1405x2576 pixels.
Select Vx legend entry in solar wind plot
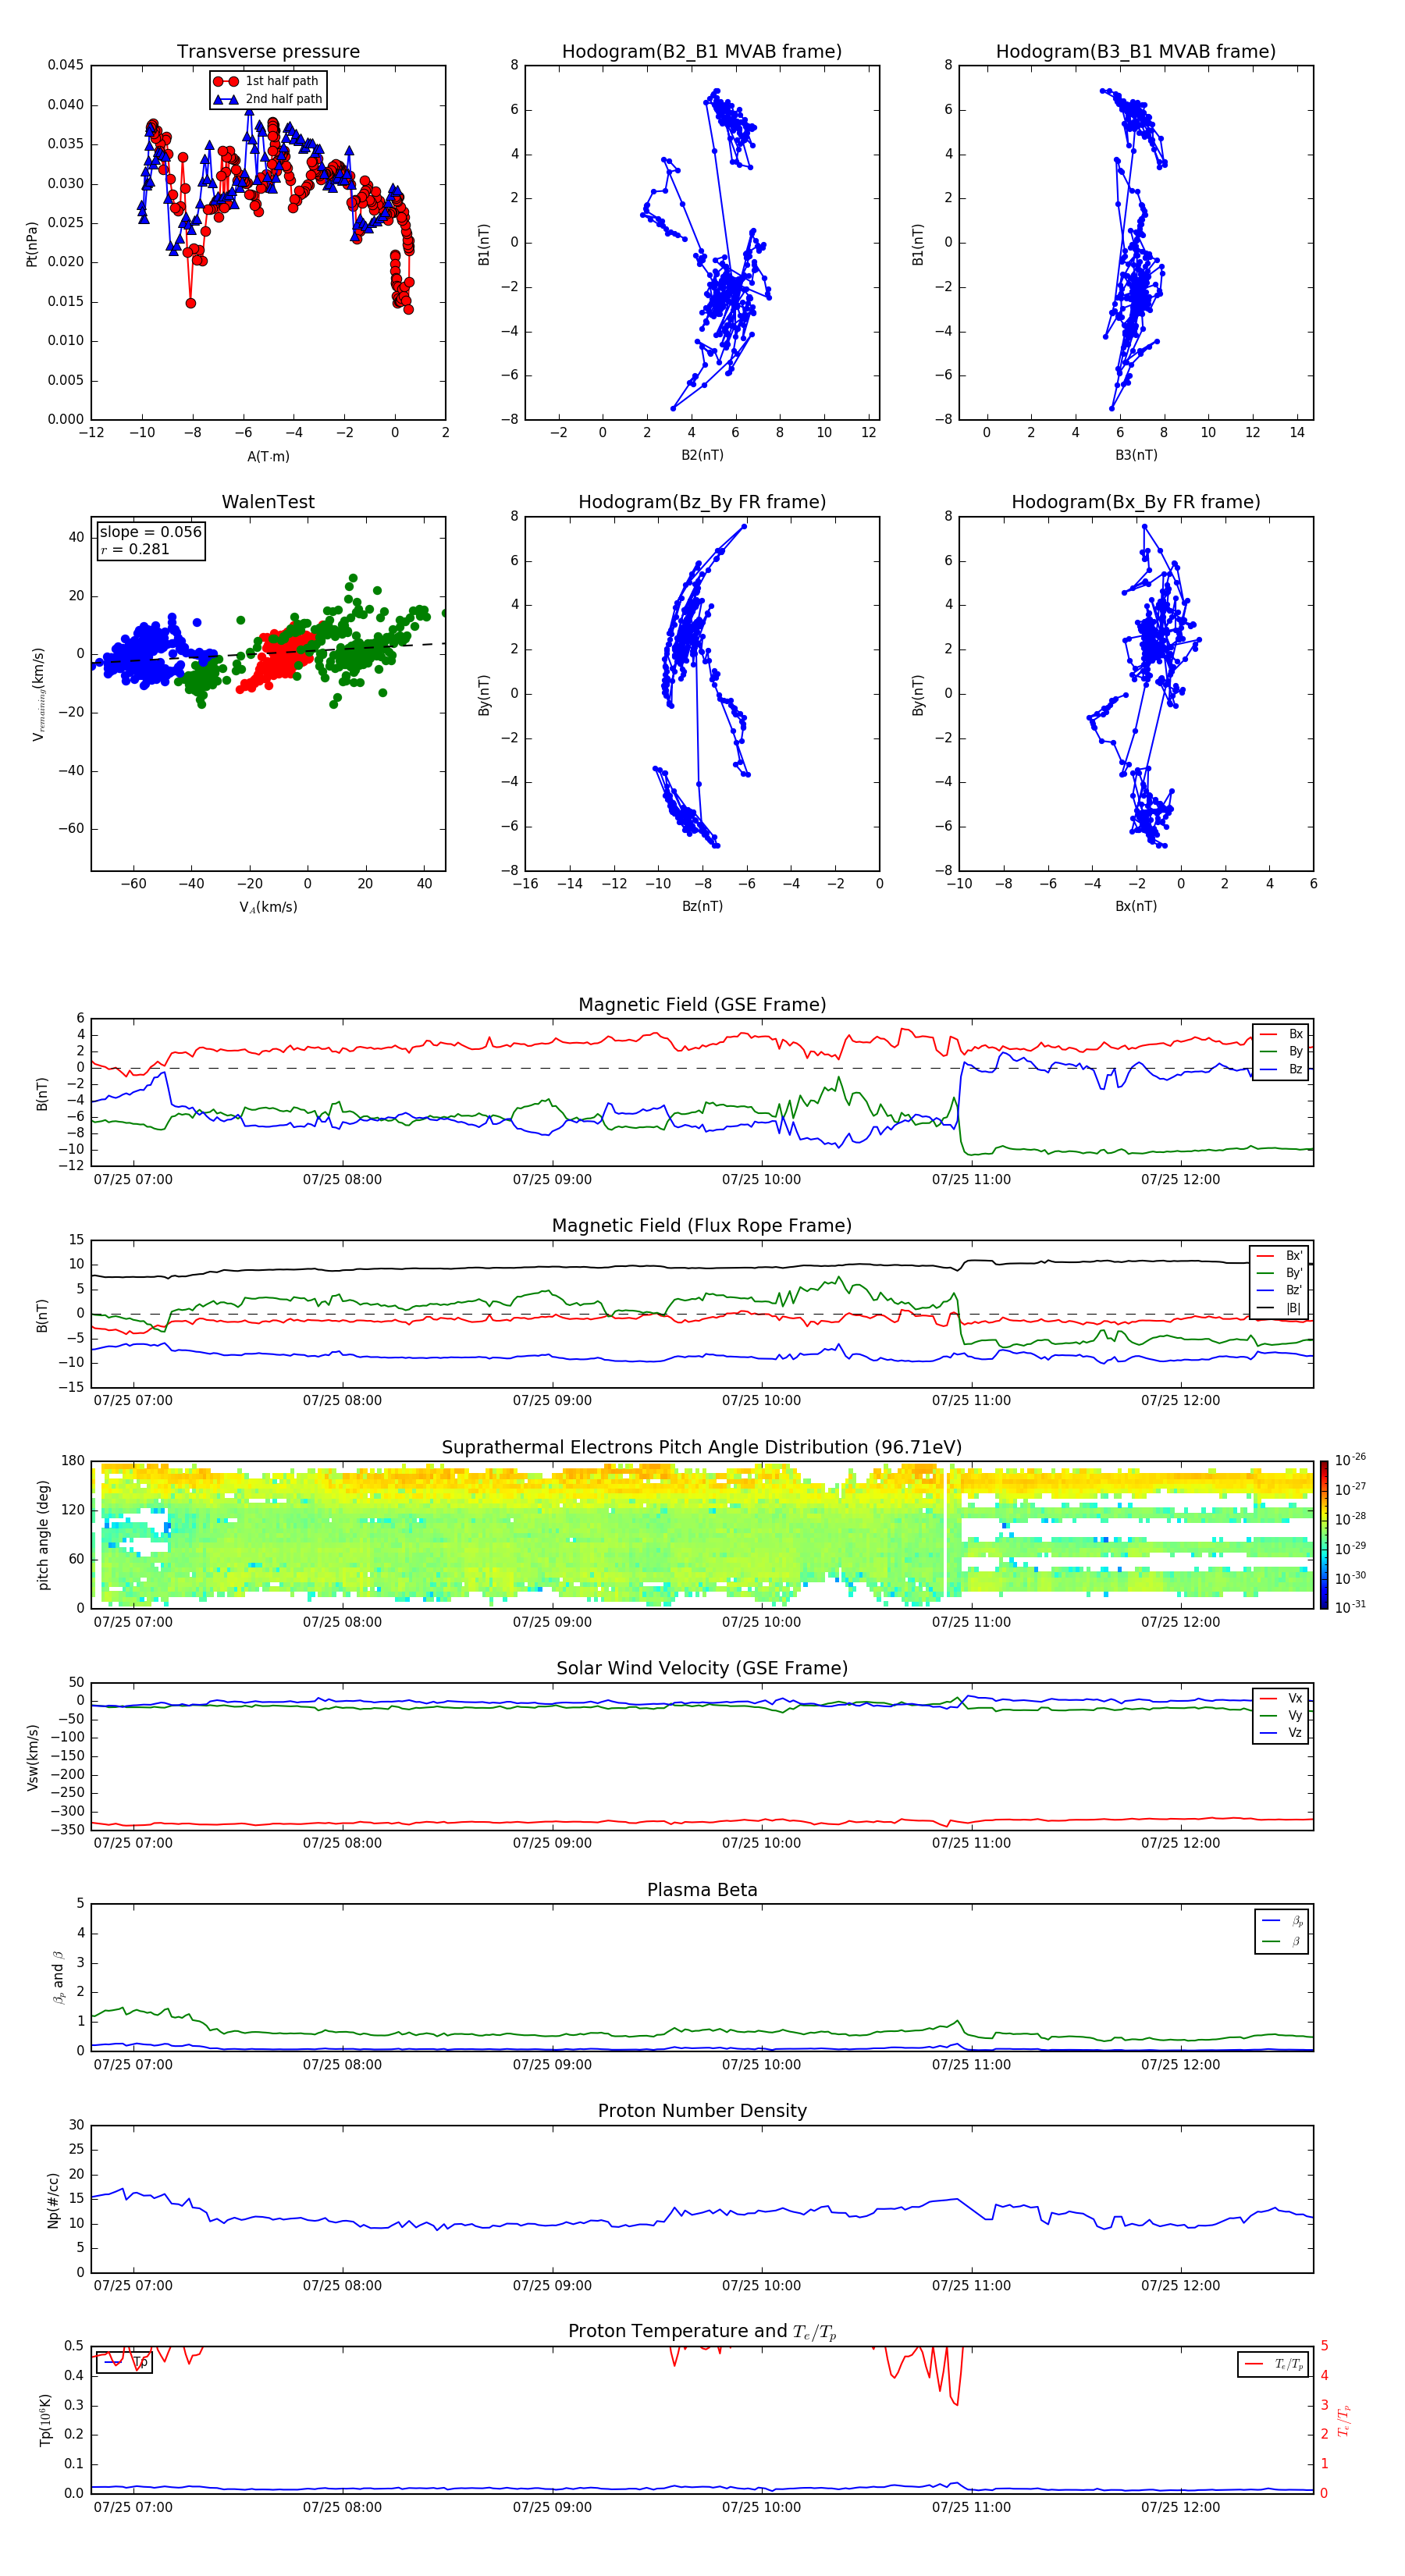click(x=1281, y=1699)
